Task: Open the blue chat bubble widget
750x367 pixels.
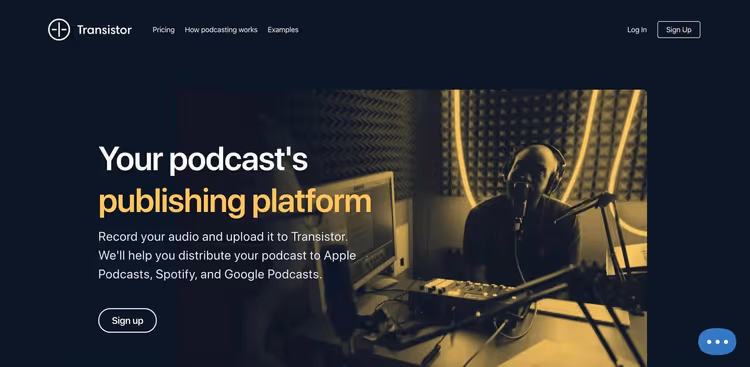Action: point(717,342)
